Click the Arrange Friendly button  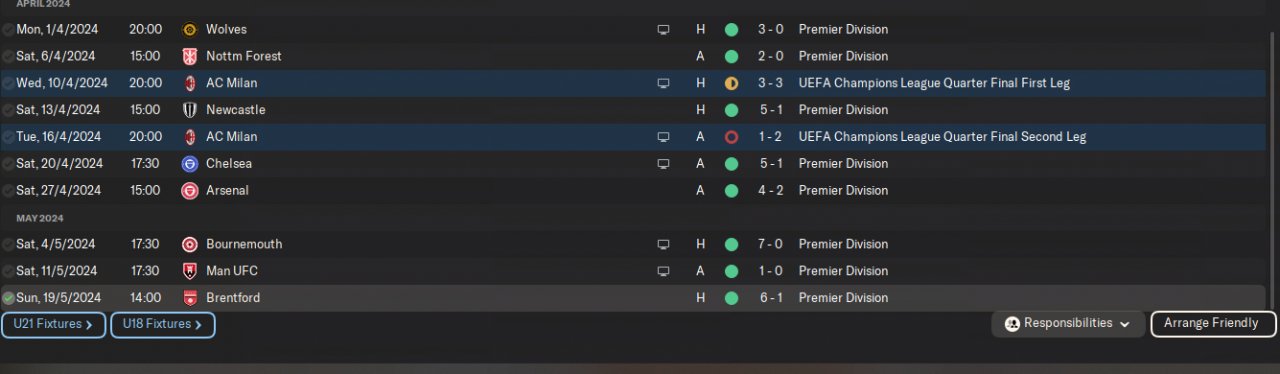(1213, 324)
